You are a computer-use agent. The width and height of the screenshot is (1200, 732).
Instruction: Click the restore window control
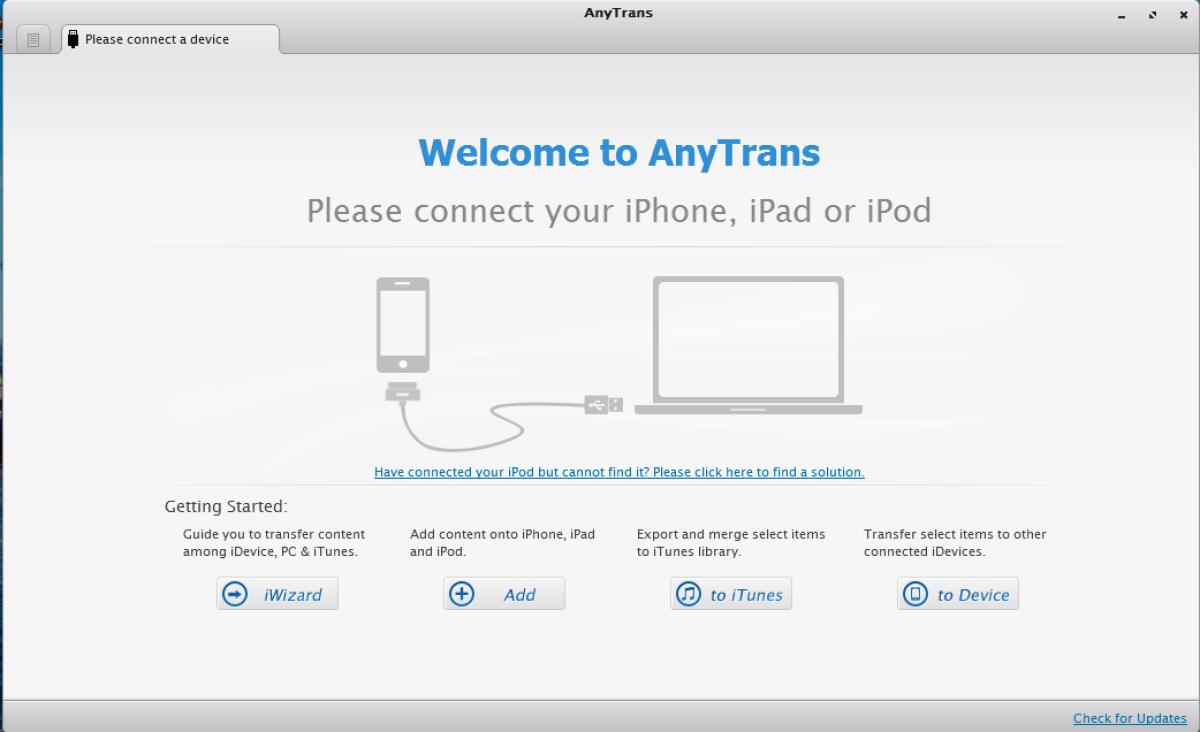[1152, 15]
